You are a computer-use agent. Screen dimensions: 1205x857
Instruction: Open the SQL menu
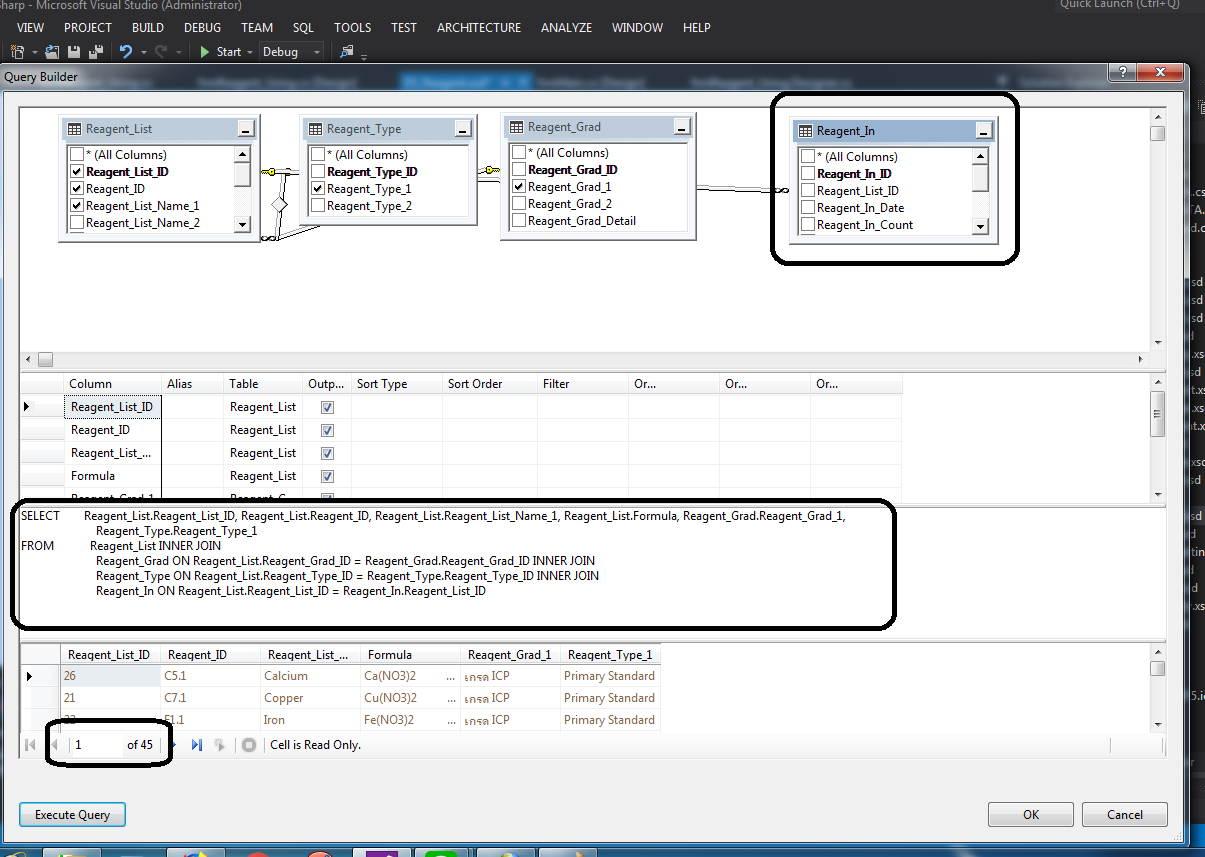click(303, 27)
